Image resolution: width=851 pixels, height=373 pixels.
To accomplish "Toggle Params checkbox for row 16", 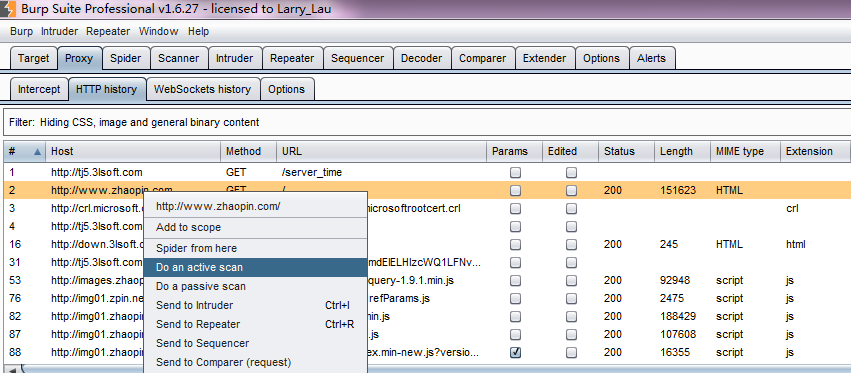I will (516, 244).
